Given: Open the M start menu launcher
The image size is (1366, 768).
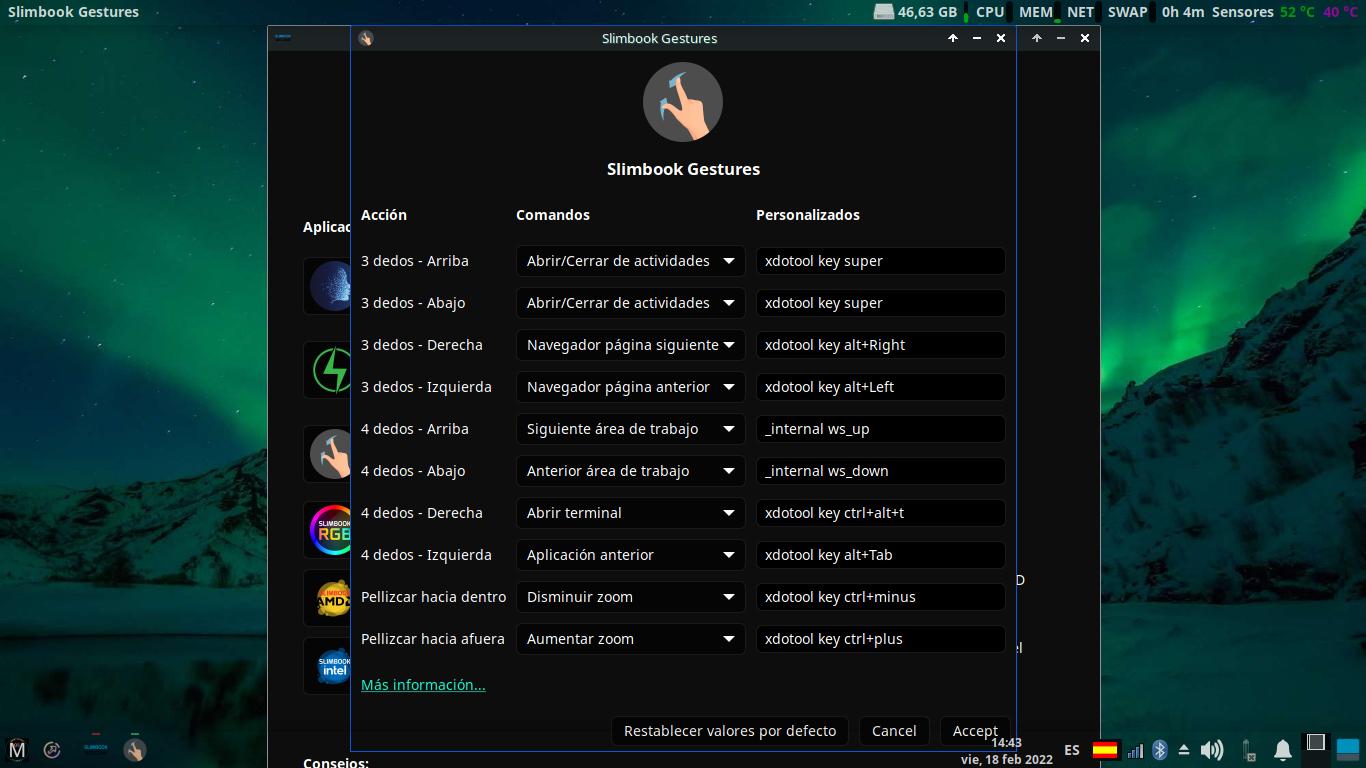Looking at the screenshot, I should (x=17, y=749).
